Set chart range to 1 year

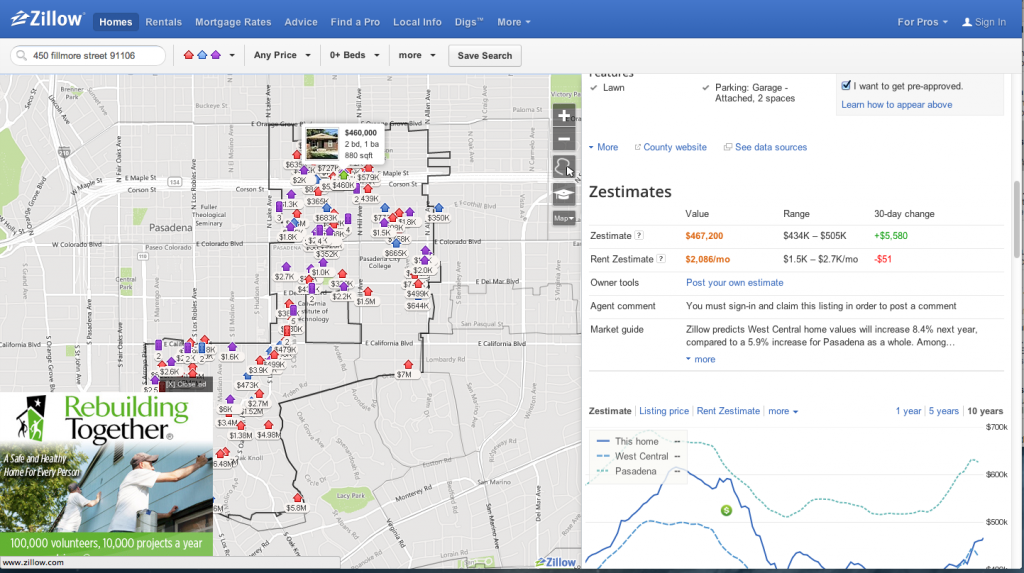click(908, 411)
